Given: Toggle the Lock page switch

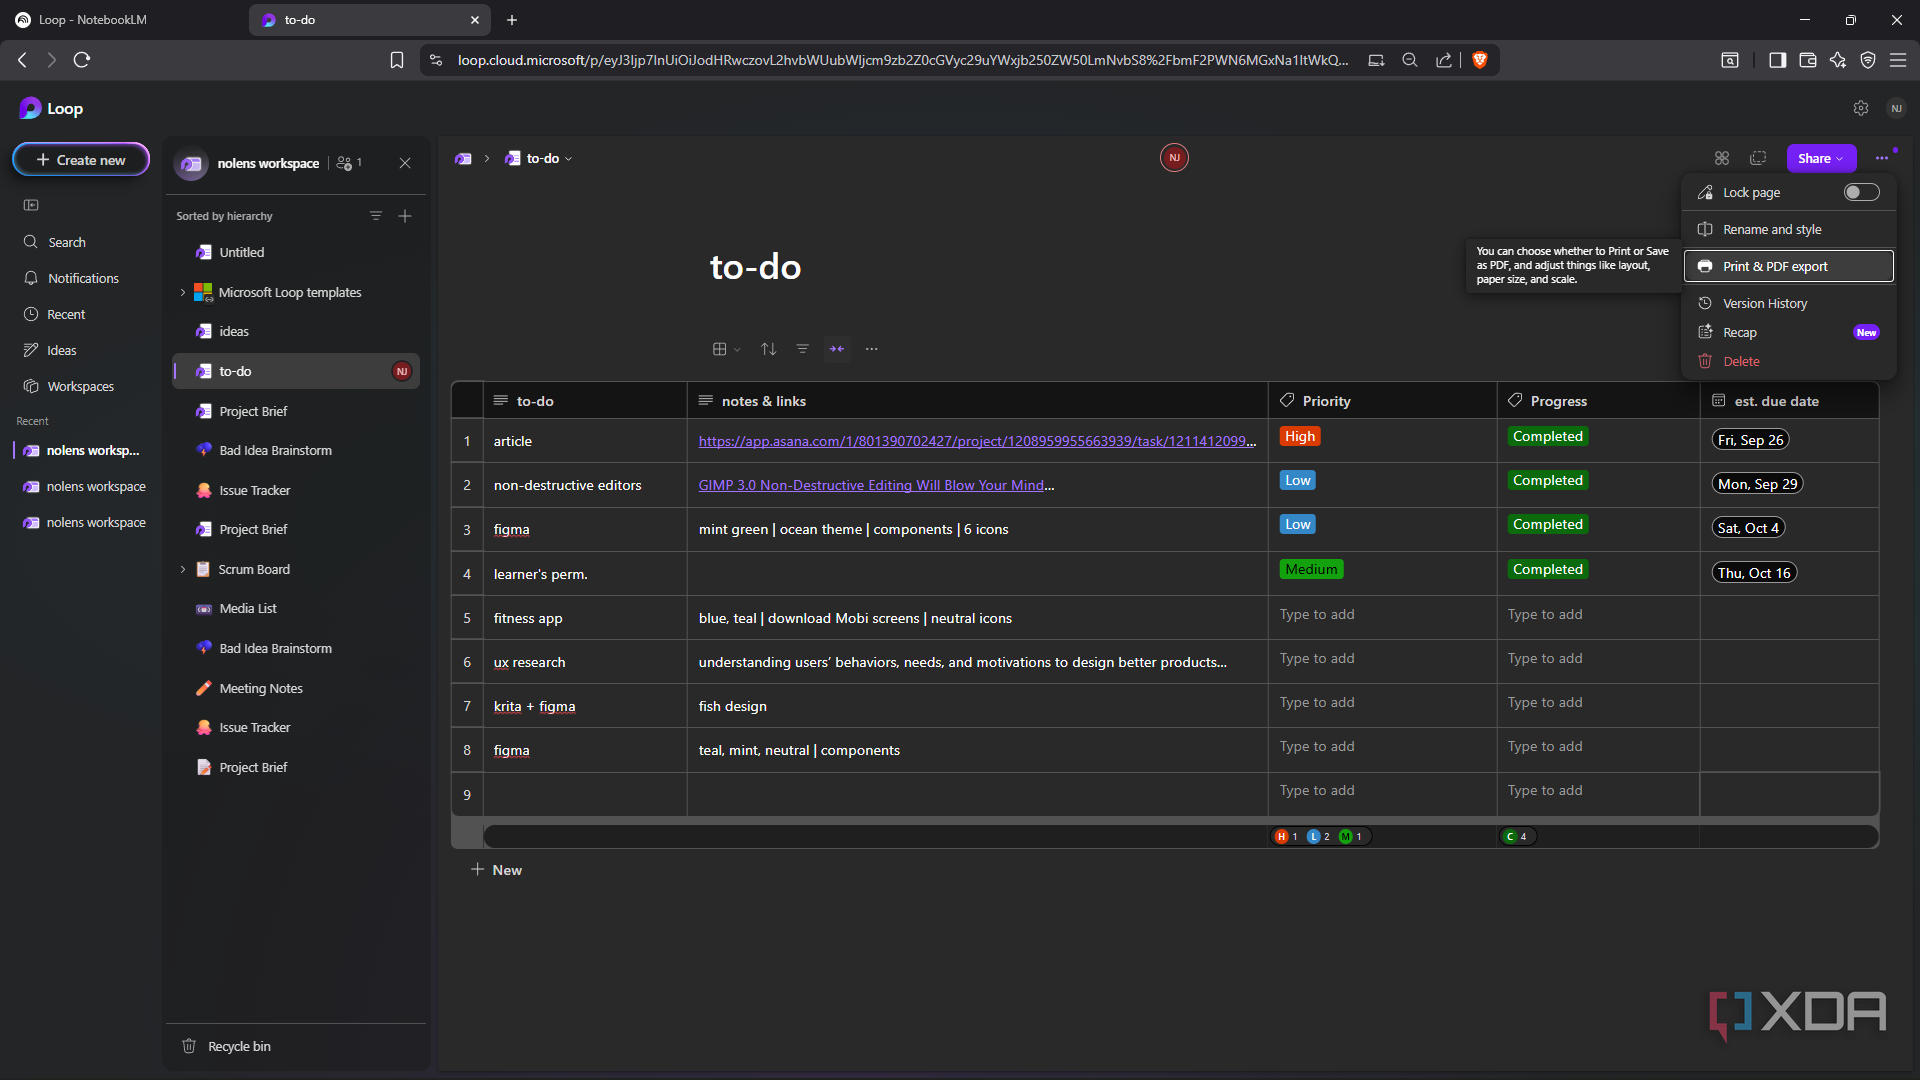Looking at the screenshot, I should click(1861, 192).
